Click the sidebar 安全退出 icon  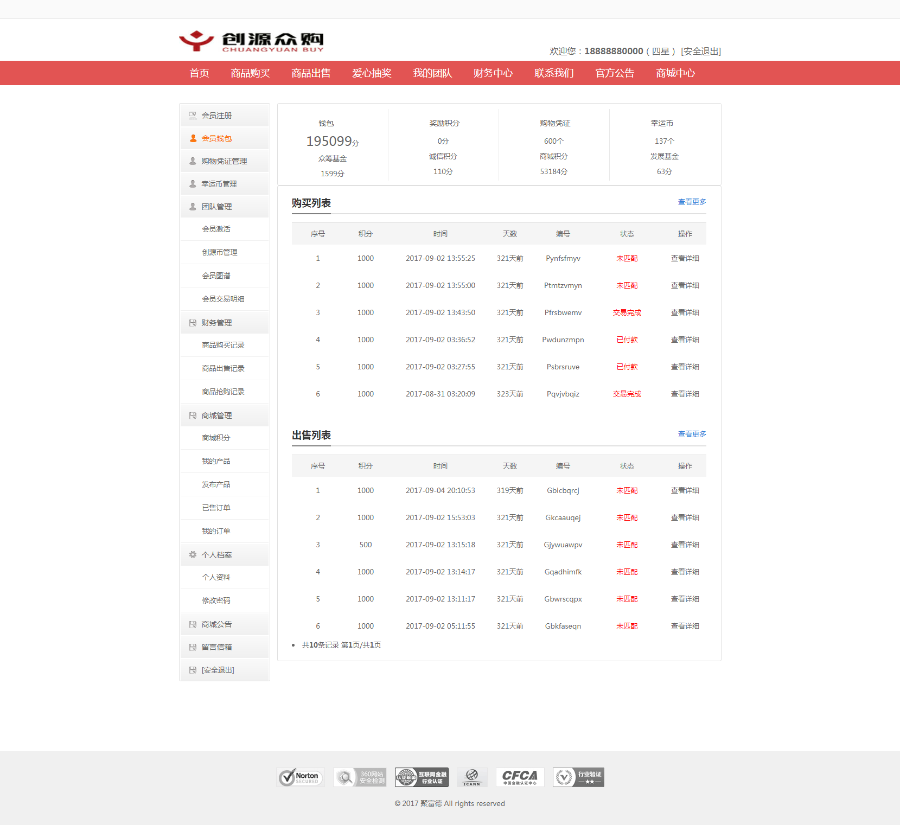pyautogui.click(x=193, y=670)
